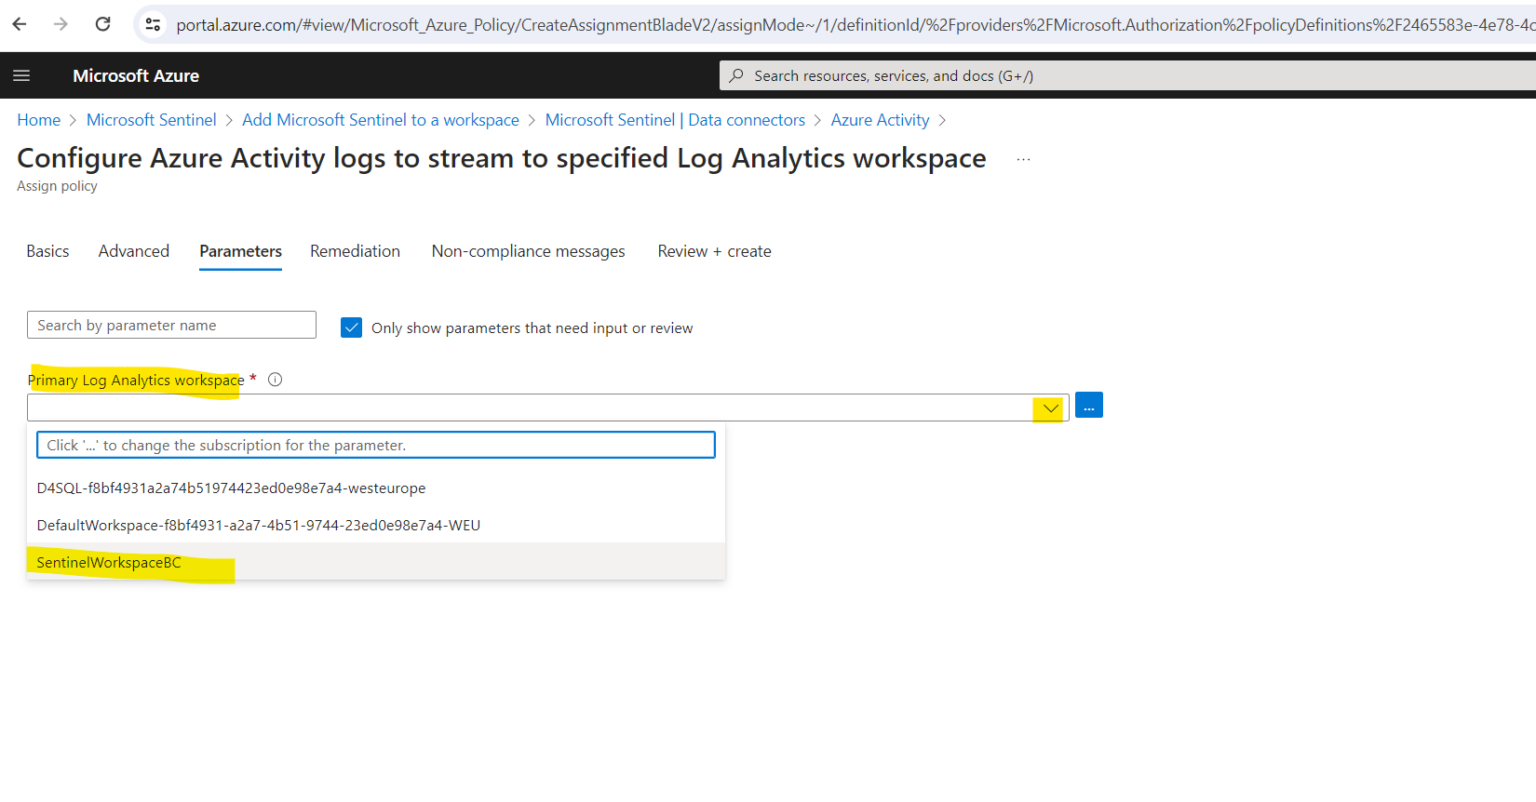The width and height of the screenshot is (1536, 802).
Task: Collapse the Primary Log Analytics workspace dropdown arrow
Action: click(x=1050, y=407)
